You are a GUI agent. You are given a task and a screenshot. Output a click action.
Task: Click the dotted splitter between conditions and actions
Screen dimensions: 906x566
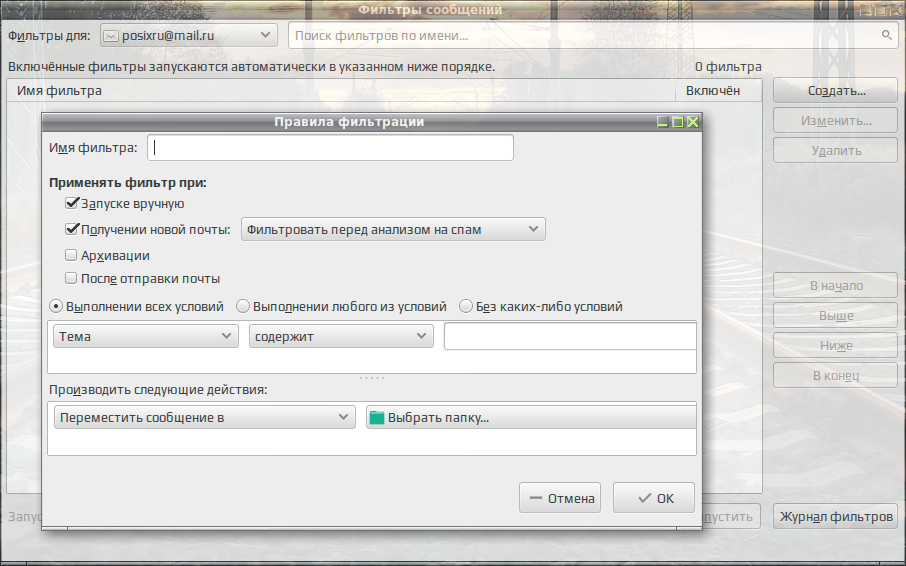click(x=372, y=378)
